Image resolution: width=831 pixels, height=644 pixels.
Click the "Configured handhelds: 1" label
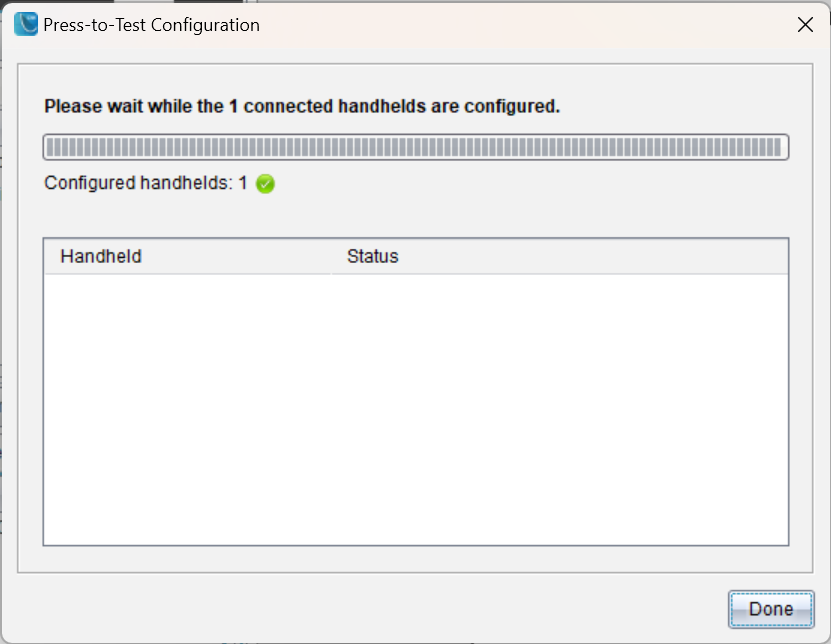(146, 184)
